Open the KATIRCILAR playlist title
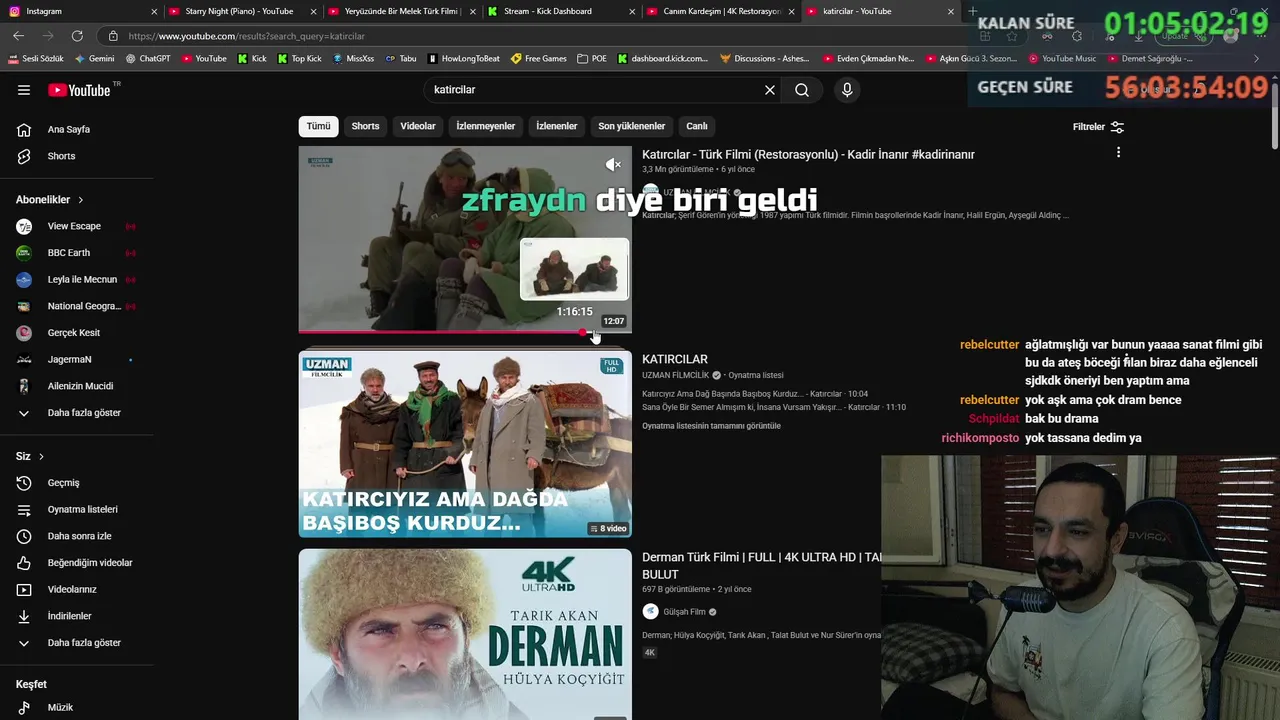This screenshot has height=720, width=1280. pos(675,359)
